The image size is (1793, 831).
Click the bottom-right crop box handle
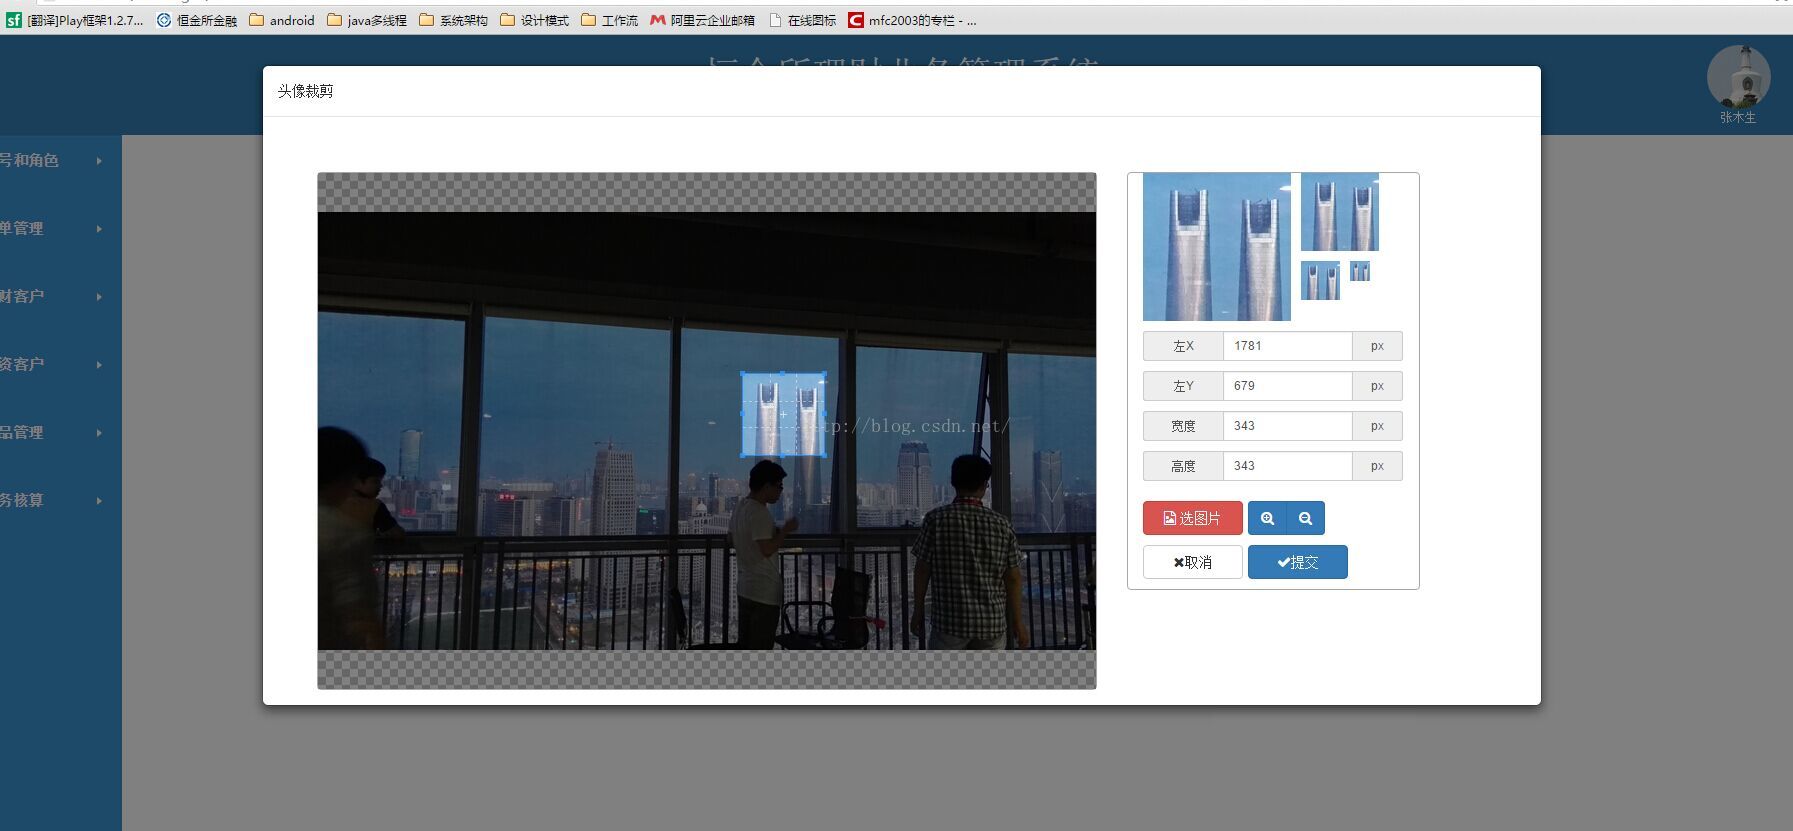click(824, 456)
